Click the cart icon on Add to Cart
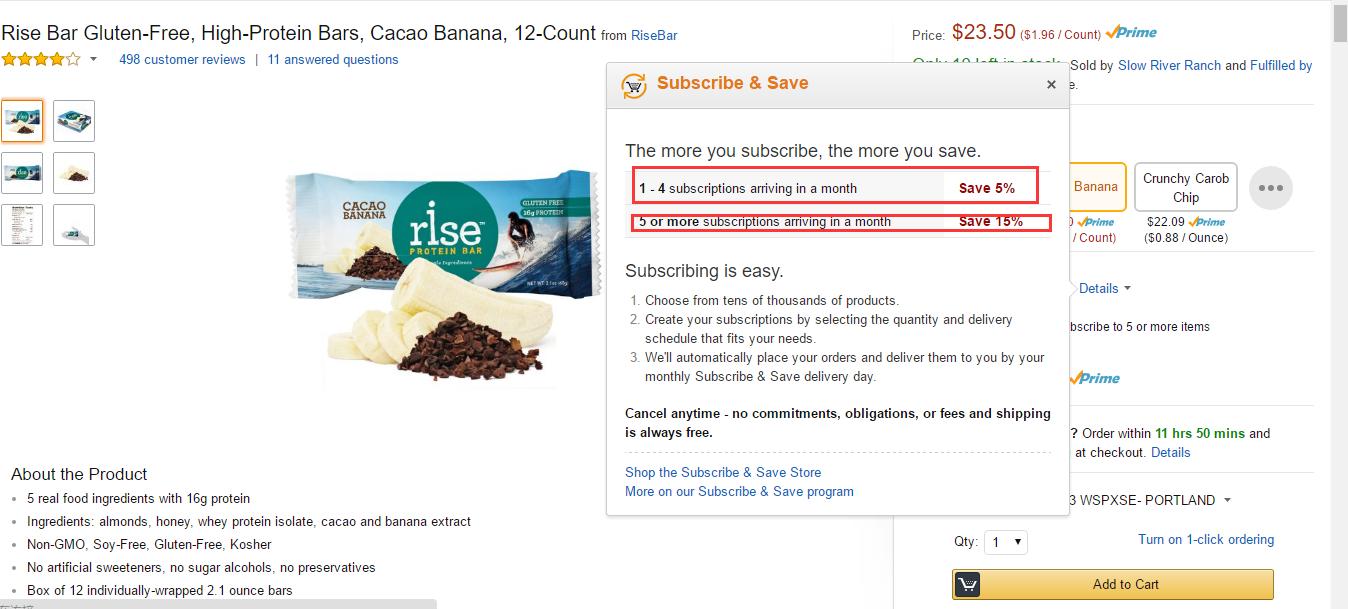The width and height of the screenshot is (1348, 609). (967, 584)
